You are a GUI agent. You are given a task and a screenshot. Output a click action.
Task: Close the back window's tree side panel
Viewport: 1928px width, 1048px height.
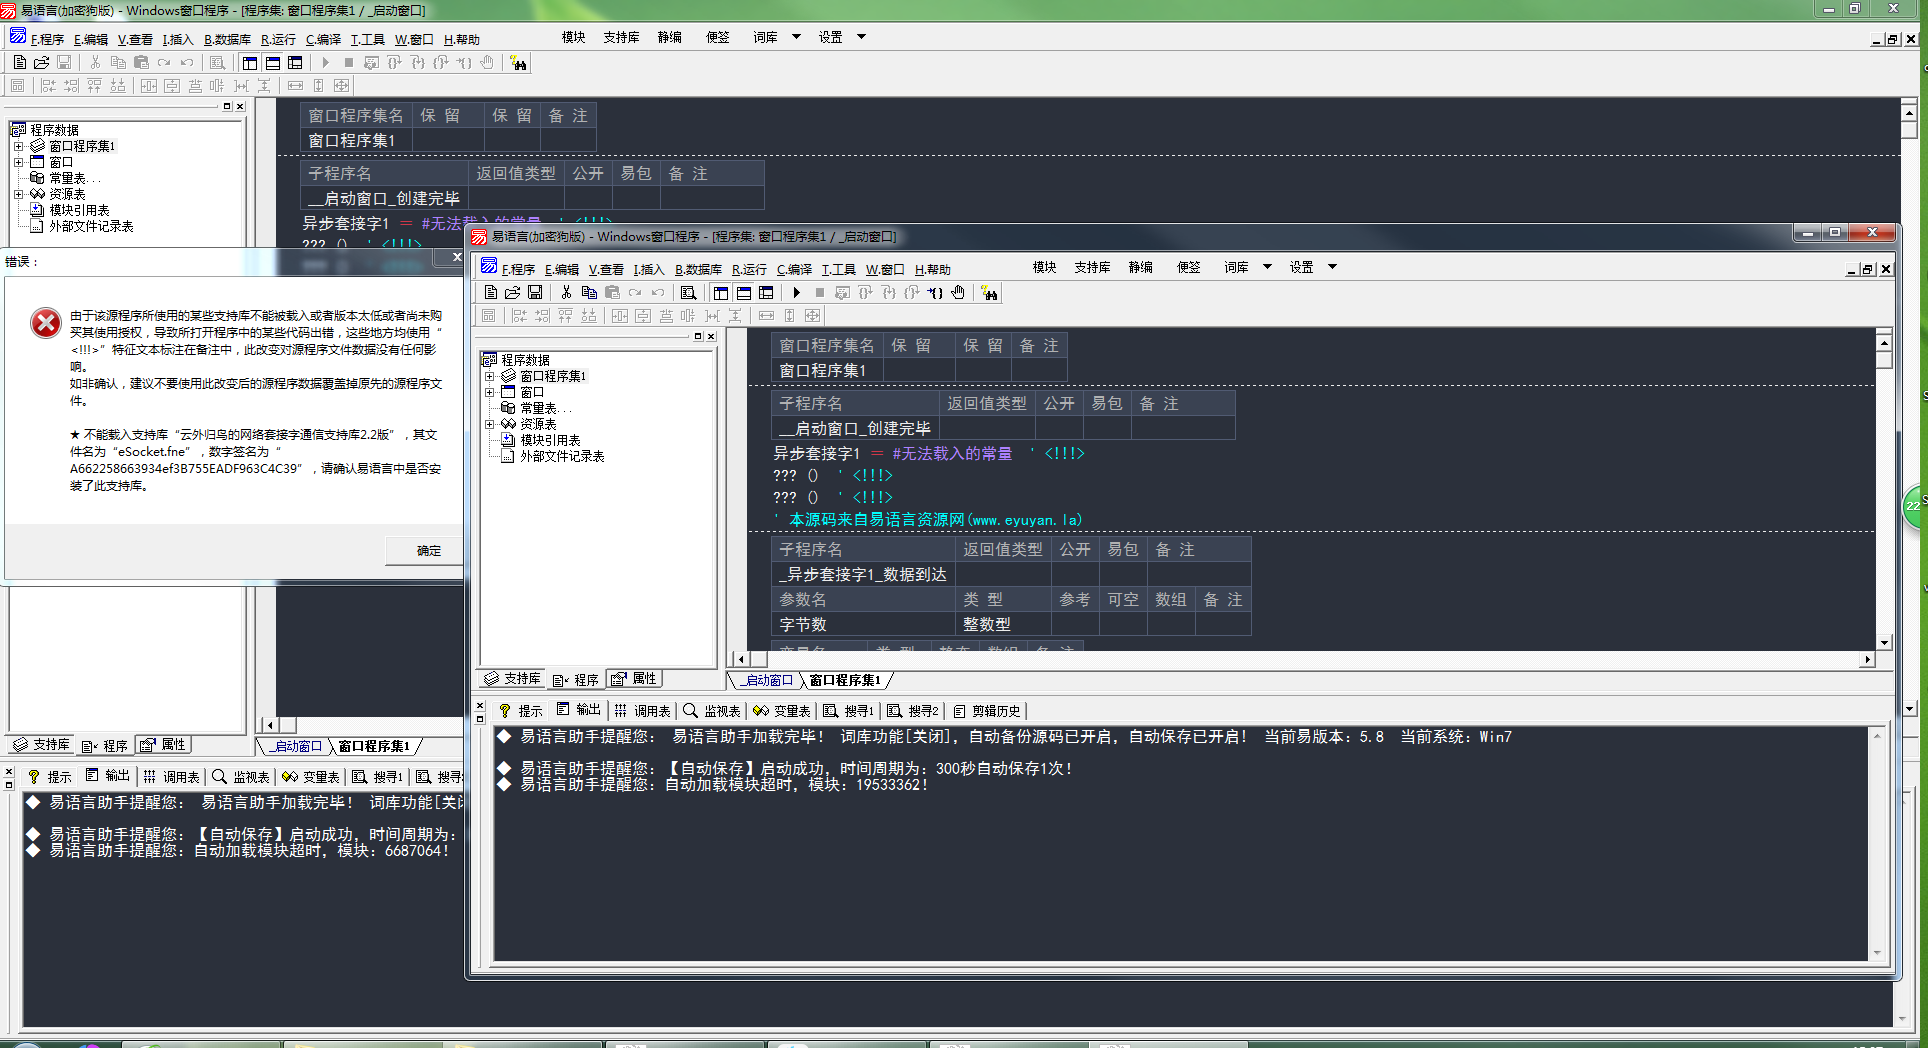(x=240, y=106)
